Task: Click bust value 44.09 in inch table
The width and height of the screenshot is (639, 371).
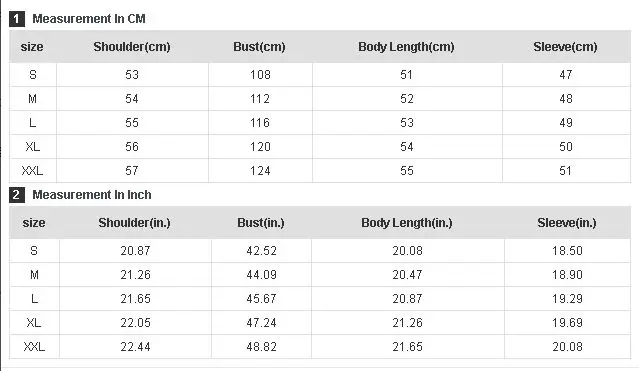Action: 261,275
